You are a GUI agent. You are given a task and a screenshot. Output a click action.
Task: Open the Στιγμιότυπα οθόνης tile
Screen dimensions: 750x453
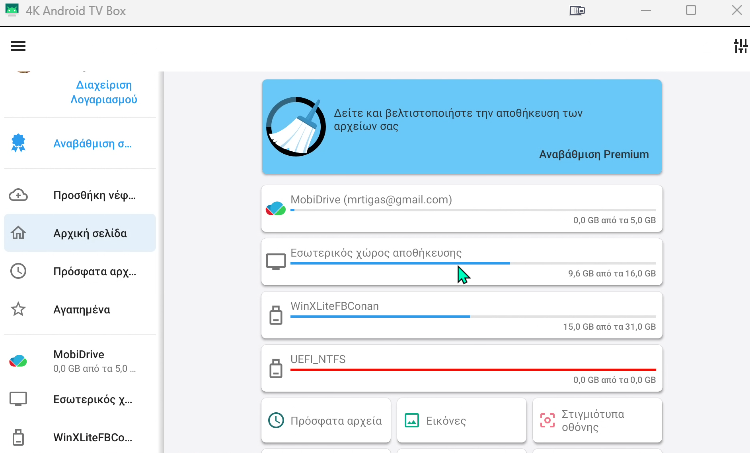pyautogui.click(x=597, y=420)
